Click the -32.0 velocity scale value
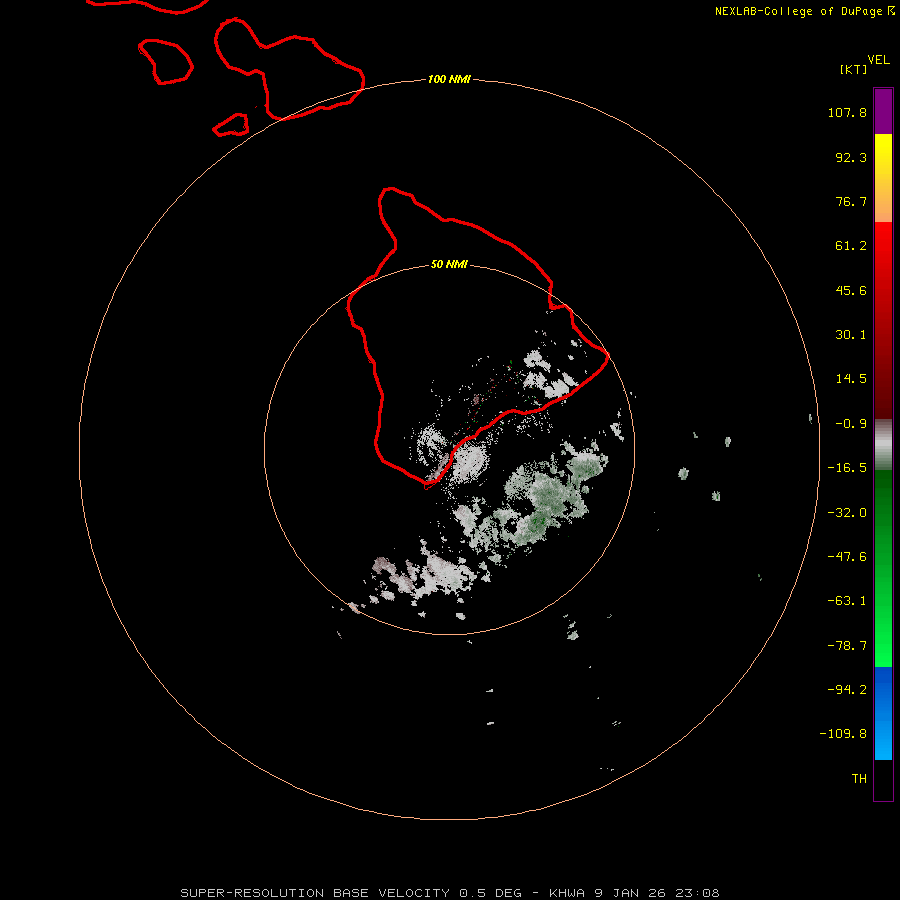 pos(847,513)
